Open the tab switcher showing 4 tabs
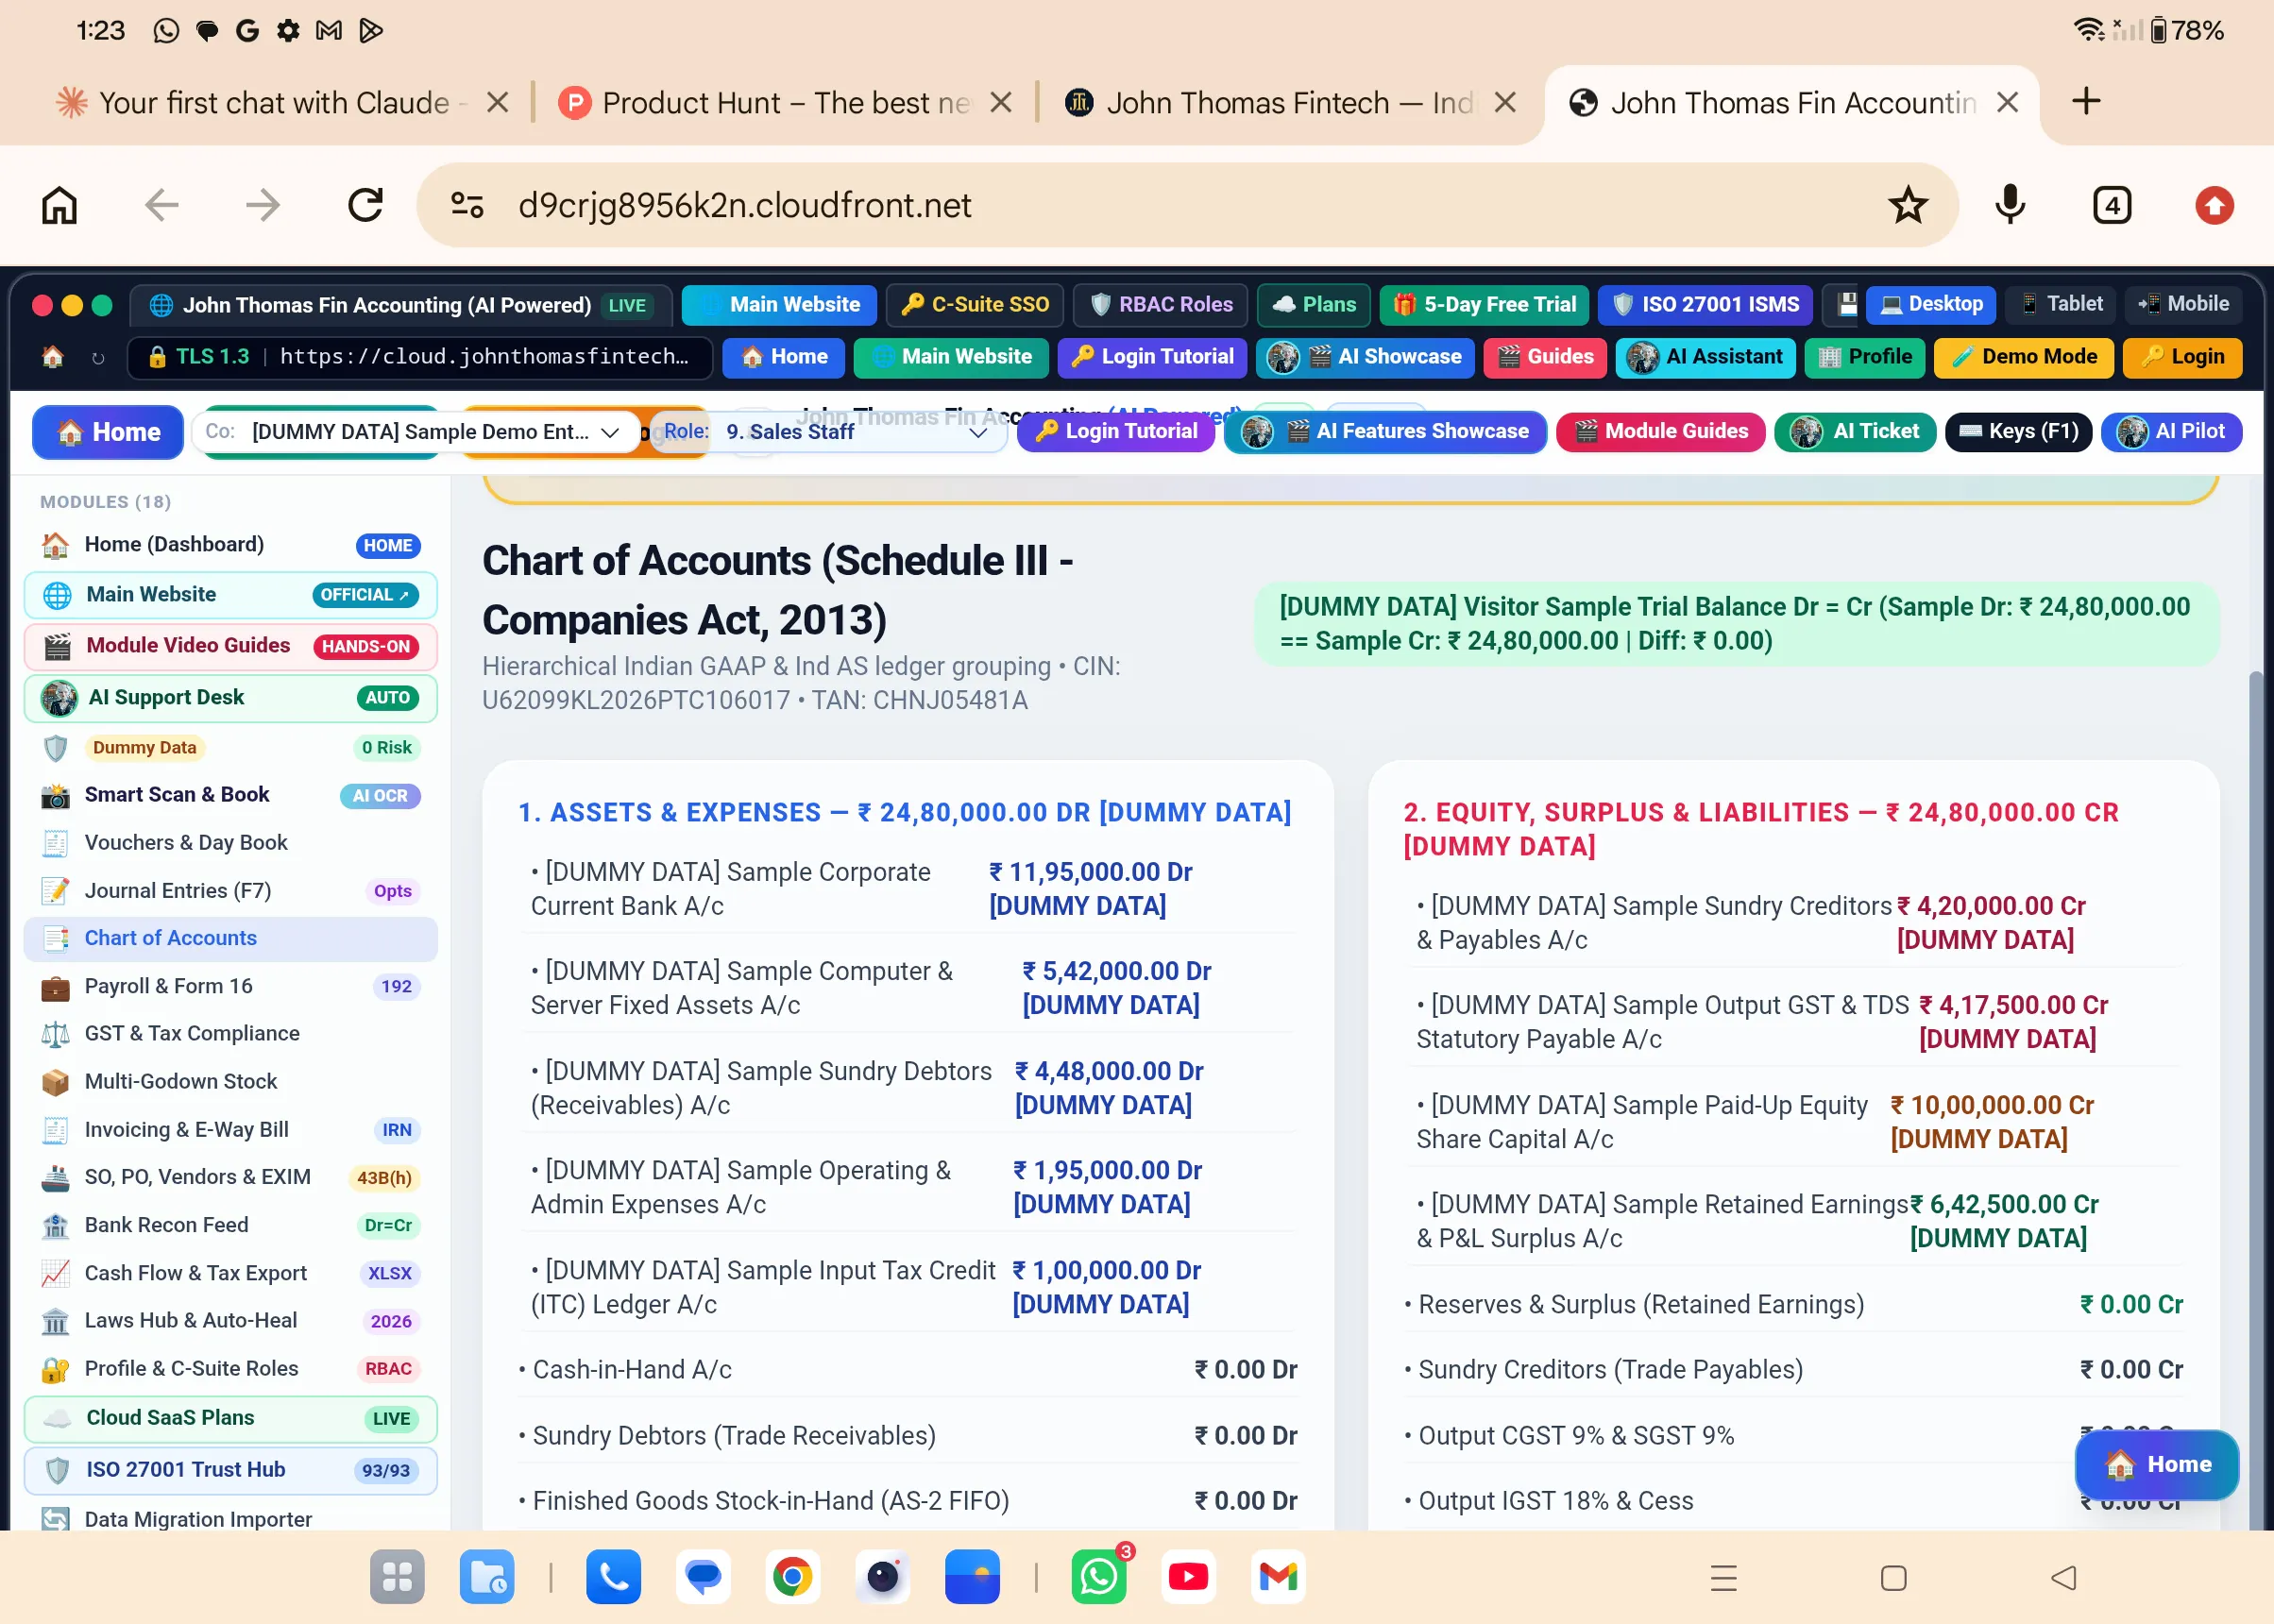This screenshot has height=1624, width=2274. (2112, 205)
